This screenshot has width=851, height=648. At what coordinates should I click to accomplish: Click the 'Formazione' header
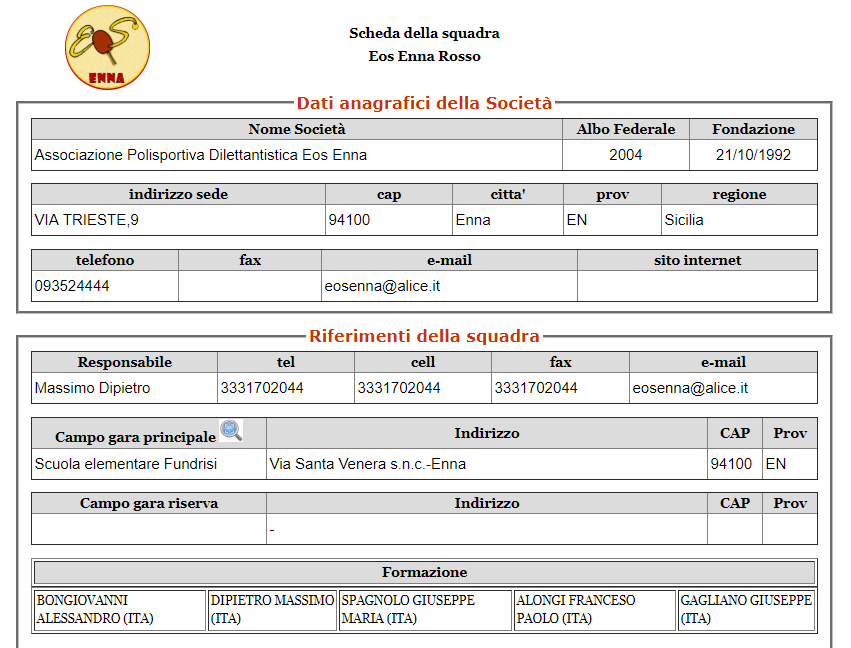[424, 573]
